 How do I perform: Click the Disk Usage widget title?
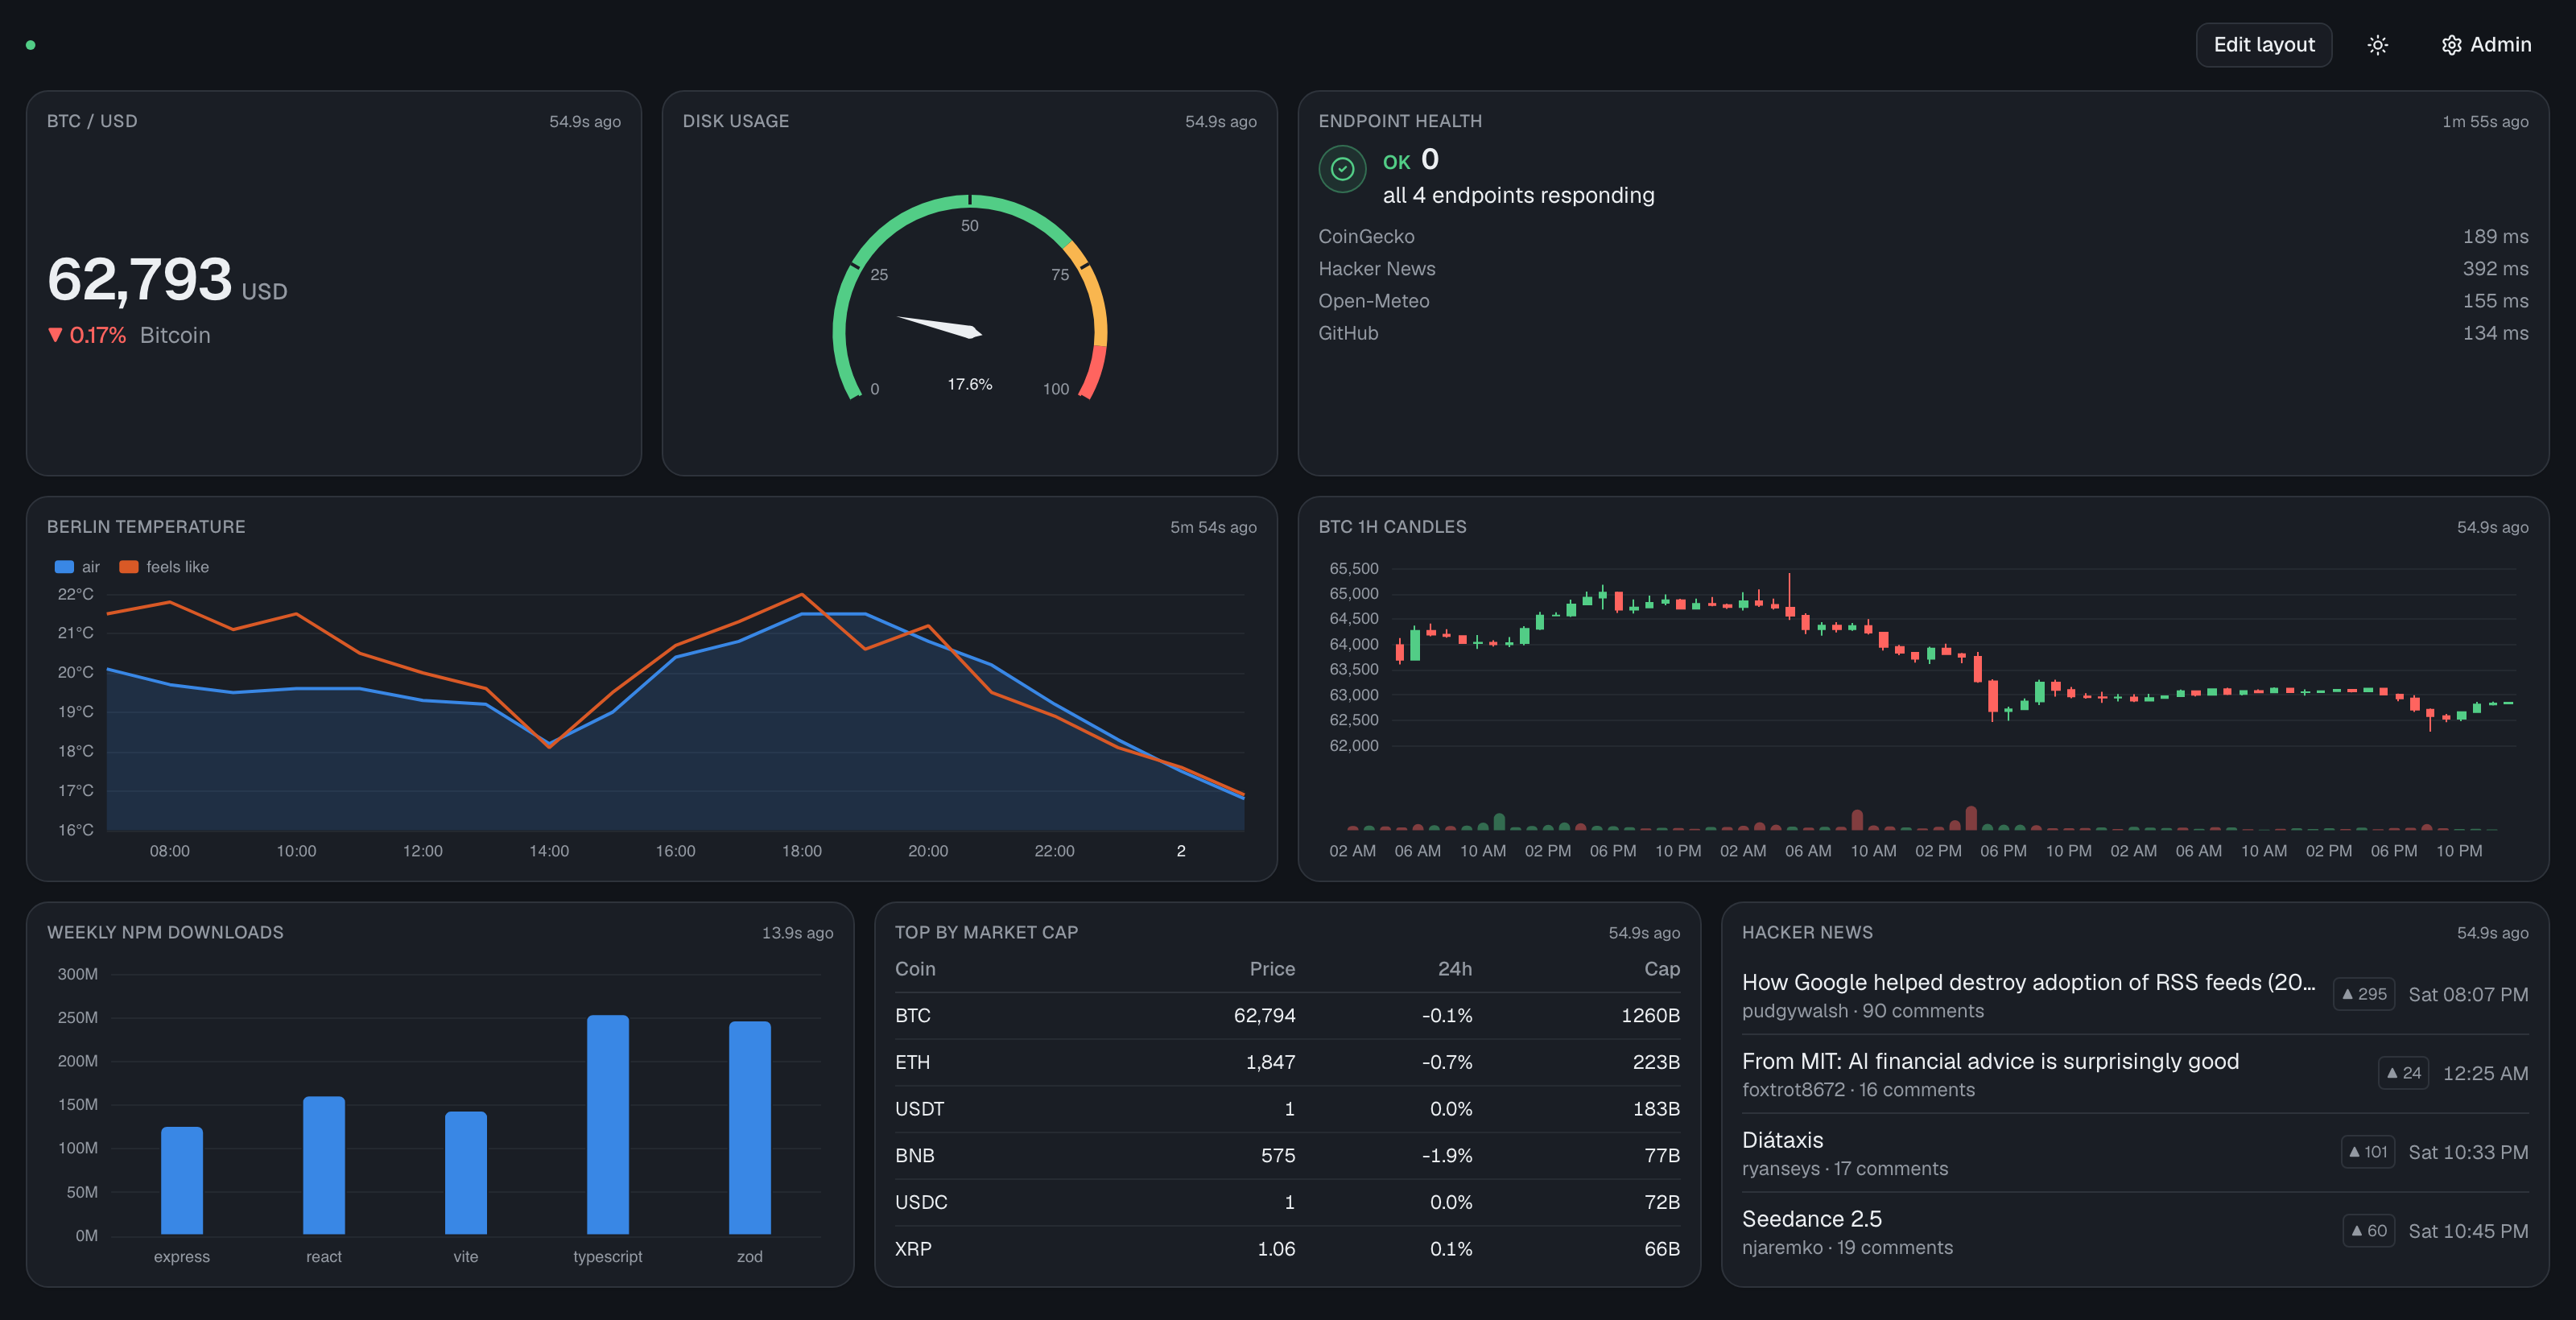[735, 121]
